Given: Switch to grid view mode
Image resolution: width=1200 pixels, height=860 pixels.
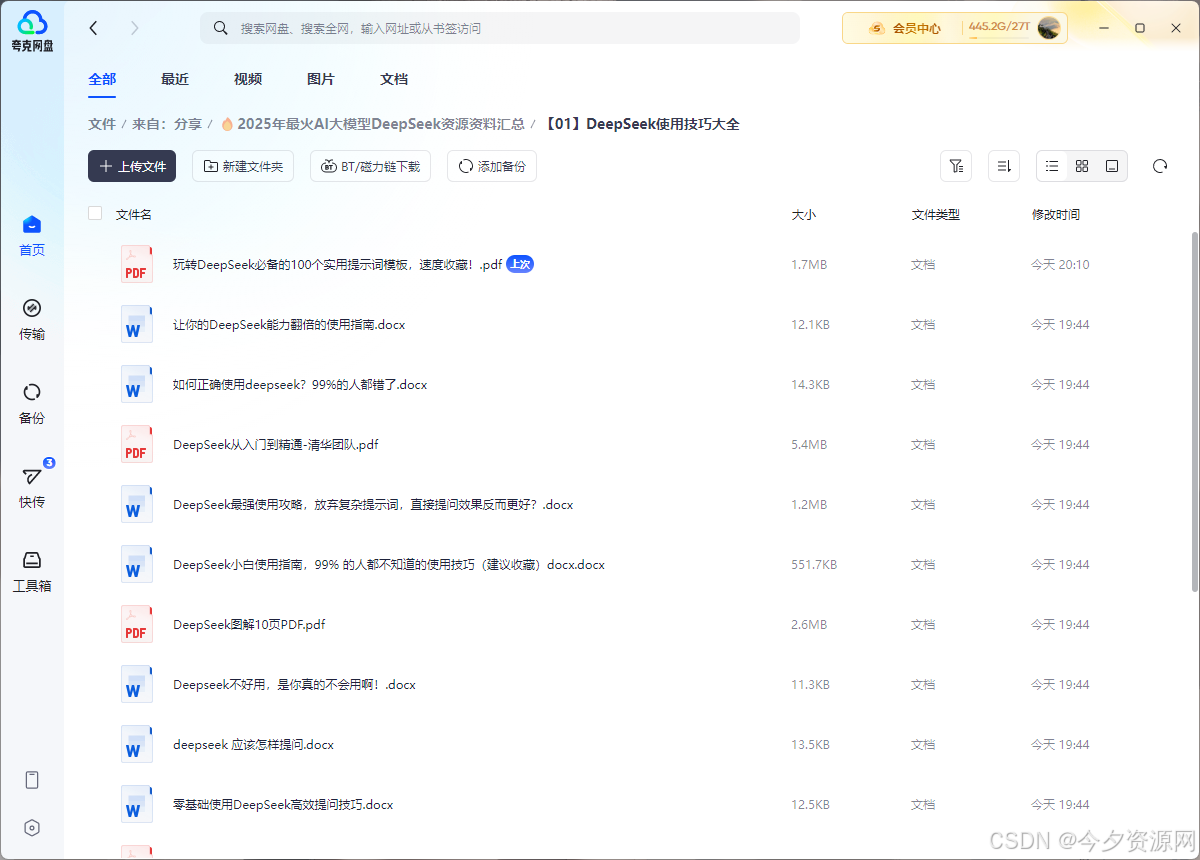Looking at the screenshot, I should [x=1082, y=166].
